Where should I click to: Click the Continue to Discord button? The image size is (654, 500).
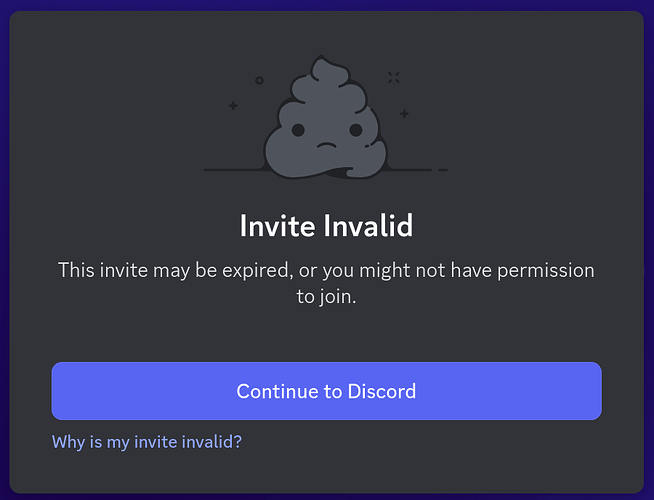pyautogui.click(x=327, y=391)
